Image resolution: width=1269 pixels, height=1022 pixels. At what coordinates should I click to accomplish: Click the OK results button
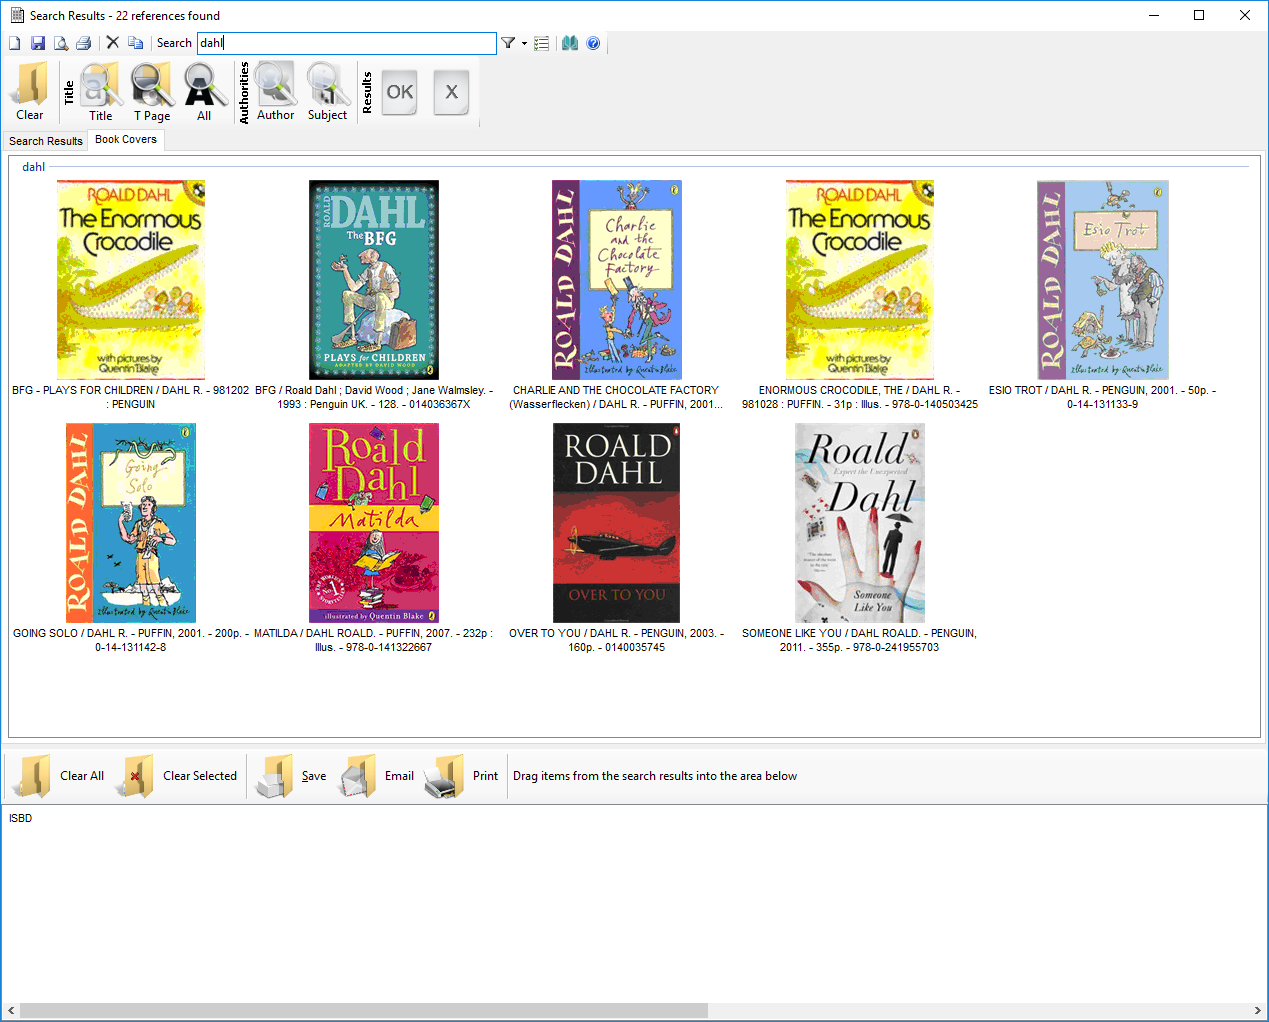(400, 92)
